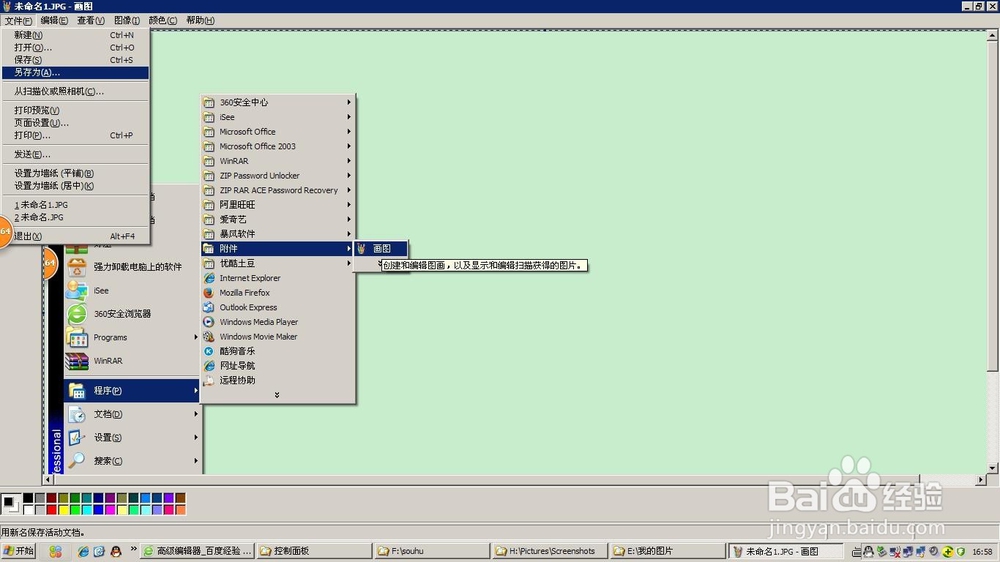Click the double-chevron expander below 远程协助

(277, 396)
